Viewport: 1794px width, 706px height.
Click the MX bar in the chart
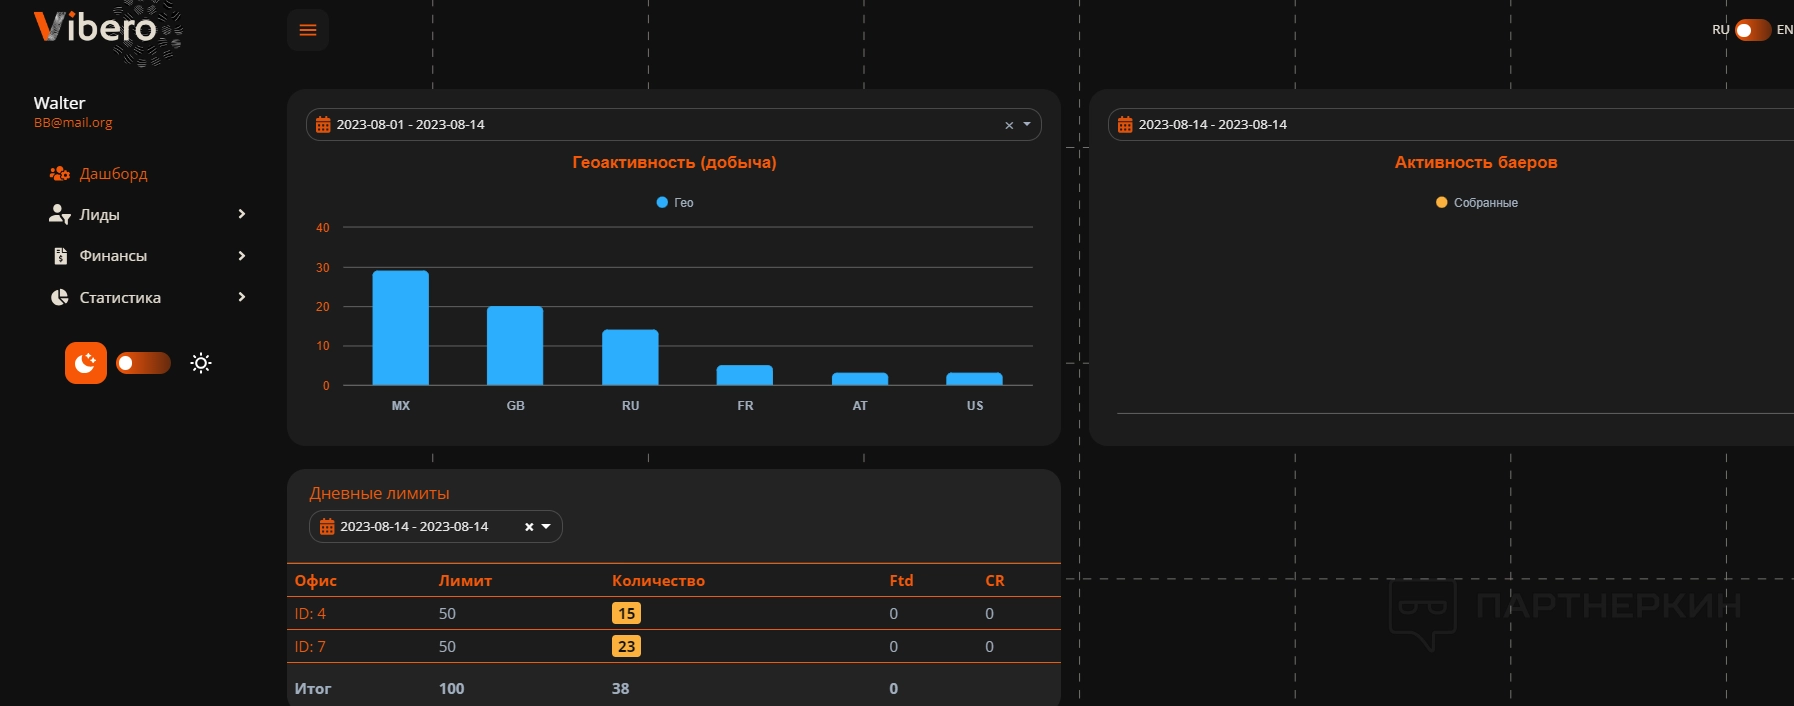pos(400,328)
